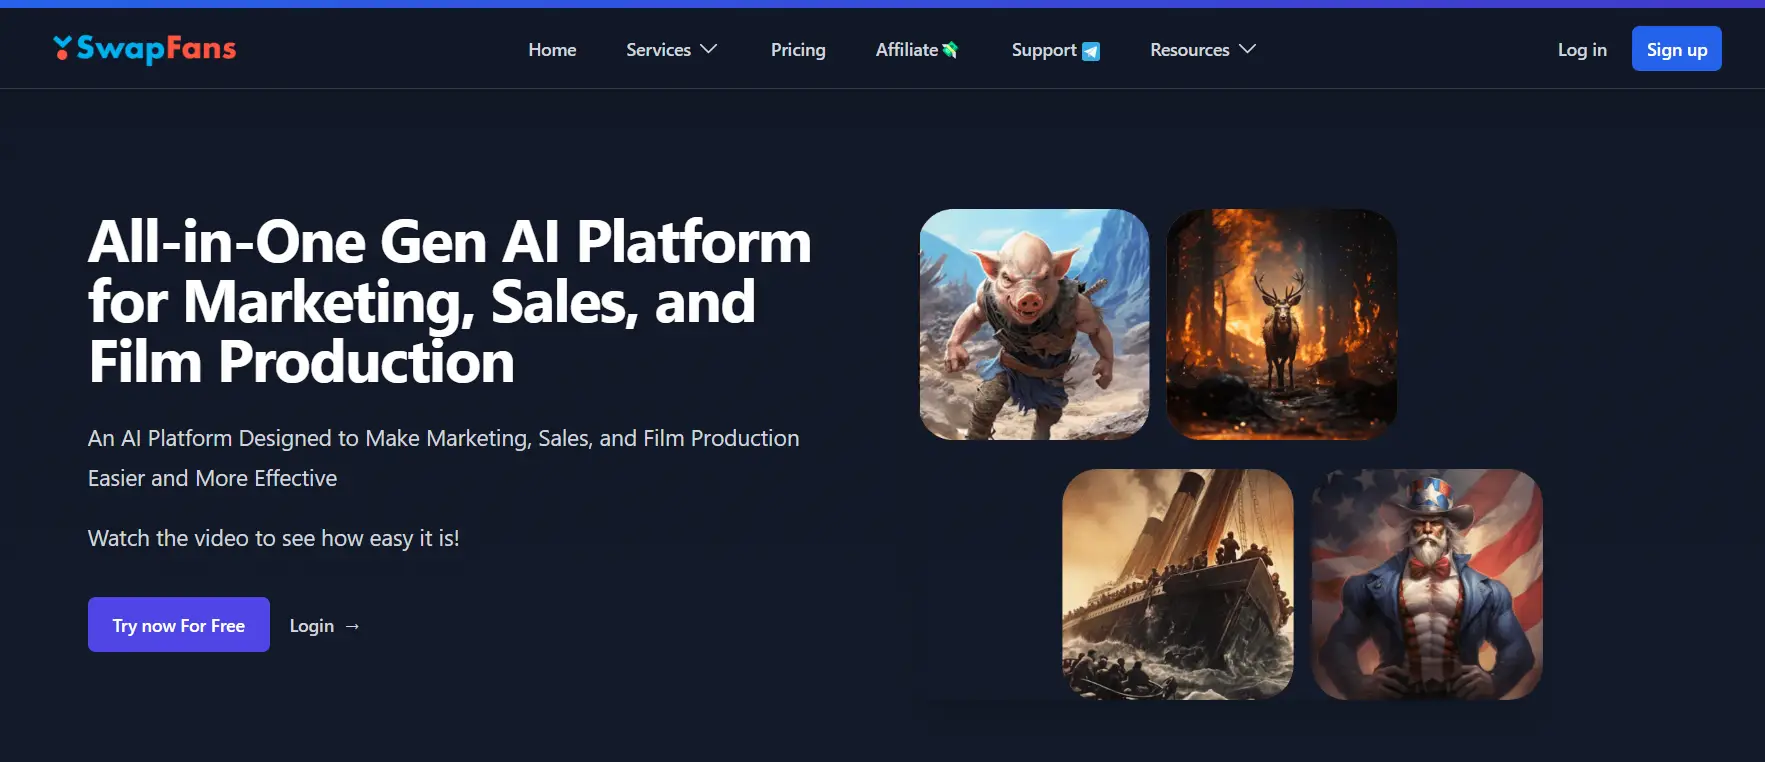Click the SwapFans logo
The width and height of the screenshot is (1765, 762).
[145, 48]
